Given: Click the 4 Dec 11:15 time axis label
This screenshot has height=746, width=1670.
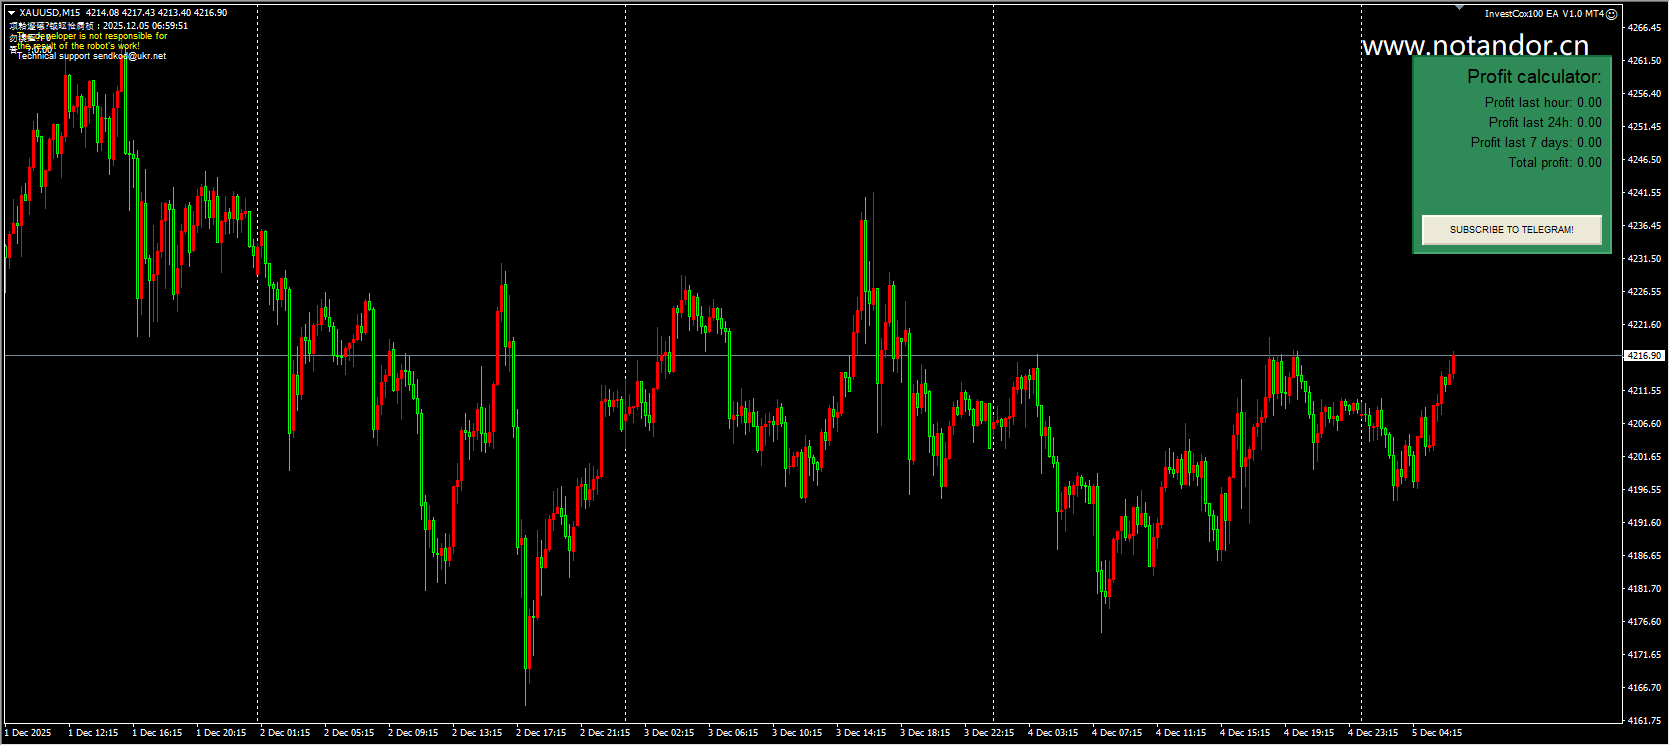Looking at the screenshot, I should point(1181,733).
